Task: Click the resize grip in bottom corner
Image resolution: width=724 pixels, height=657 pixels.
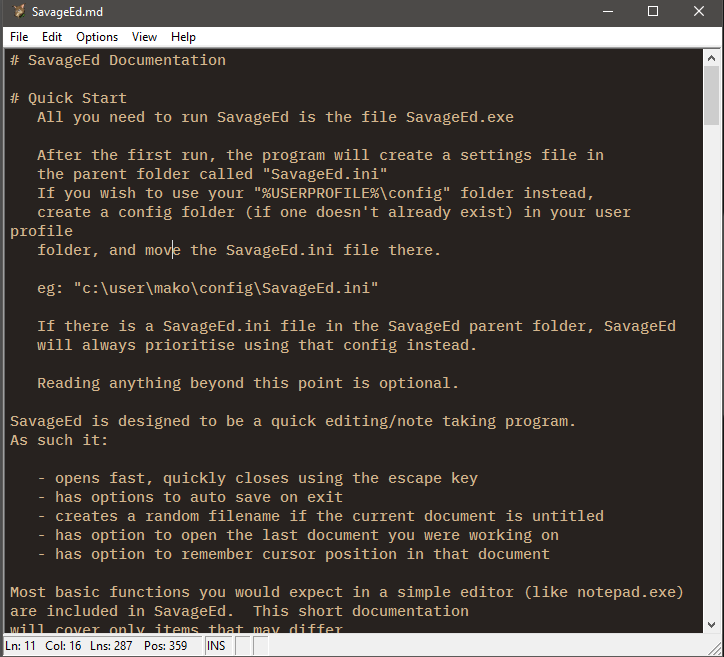Action: (714, 647)
